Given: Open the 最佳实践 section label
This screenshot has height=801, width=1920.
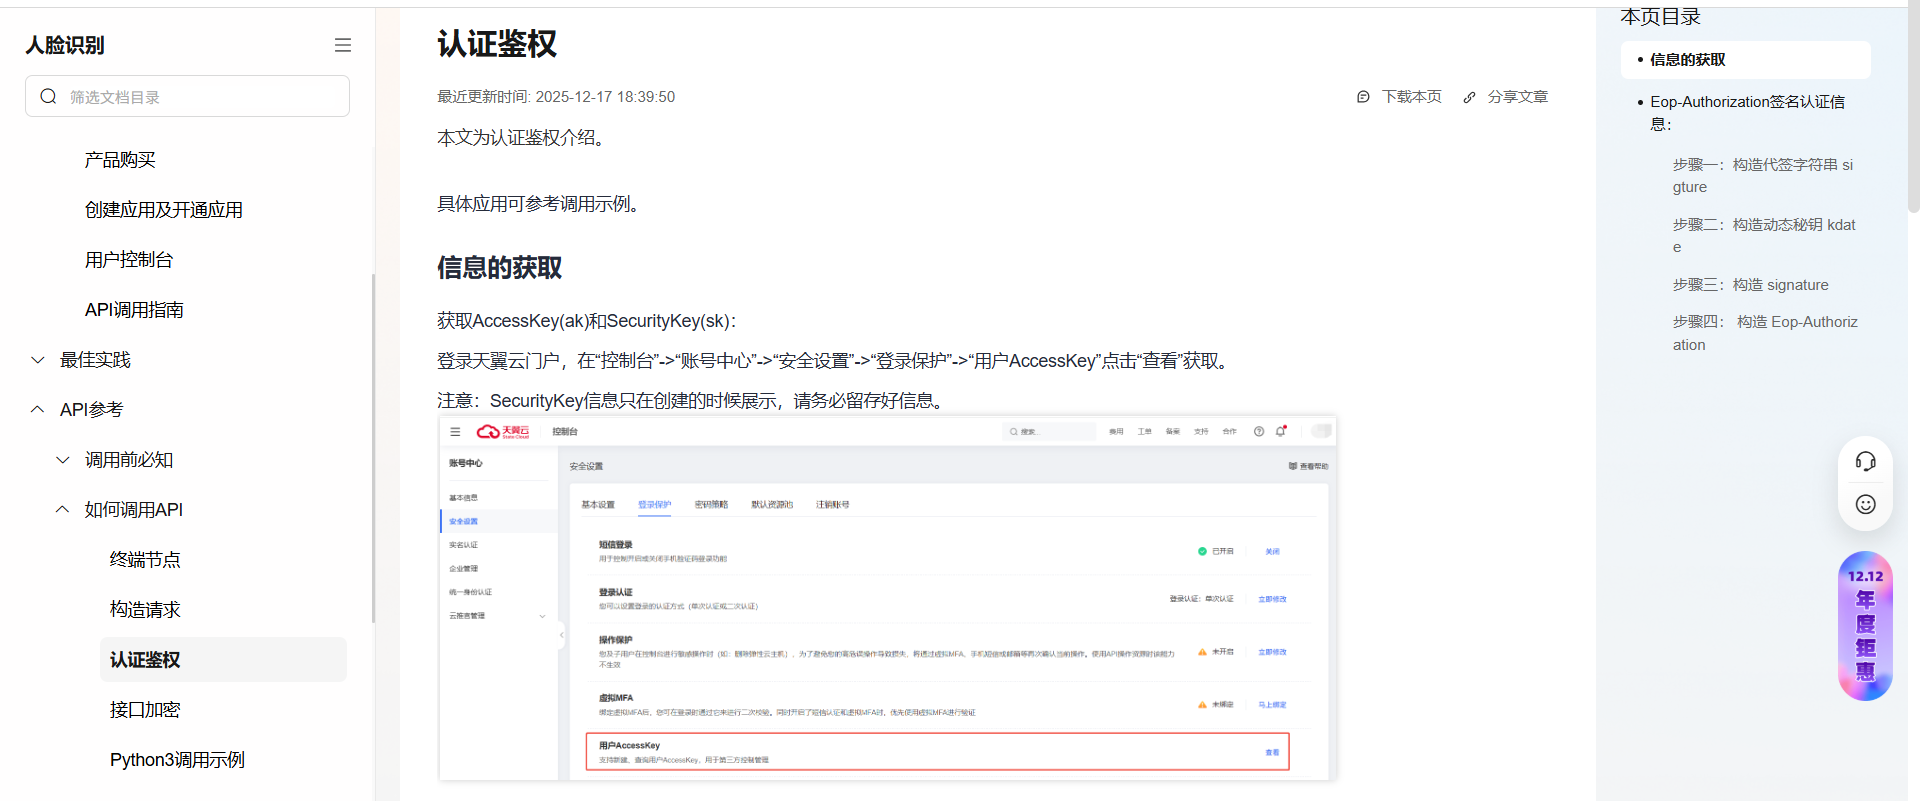Looking at the screenshot, I should pyautogui.click(x=95, y=360).
